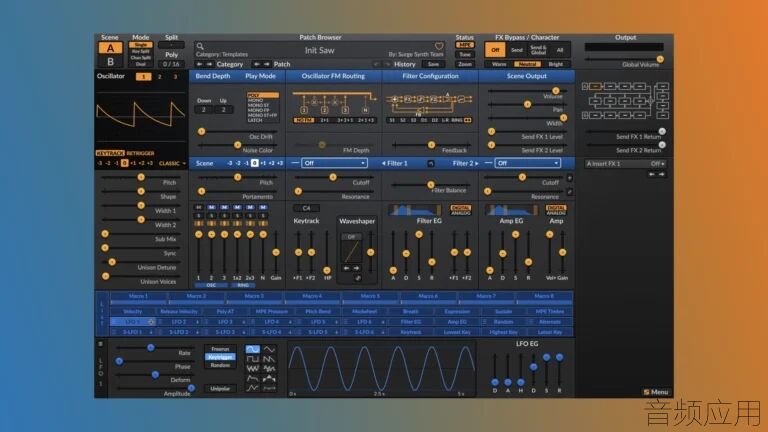
Task: Open LFO 2 modulator arrow
Action: [x=197, y=322]
